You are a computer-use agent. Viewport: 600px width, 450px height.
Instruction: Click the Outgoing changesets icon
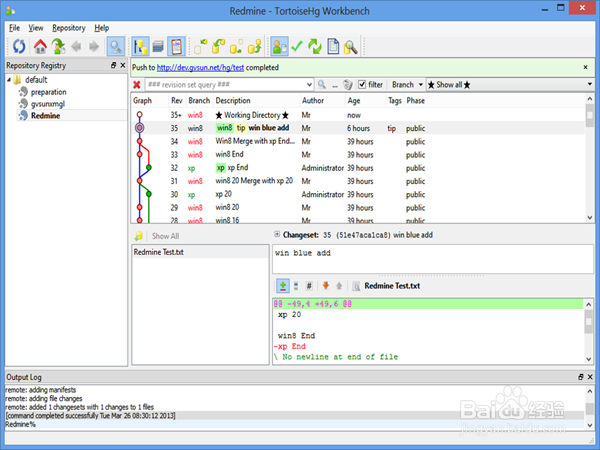[x=236, y=46]
